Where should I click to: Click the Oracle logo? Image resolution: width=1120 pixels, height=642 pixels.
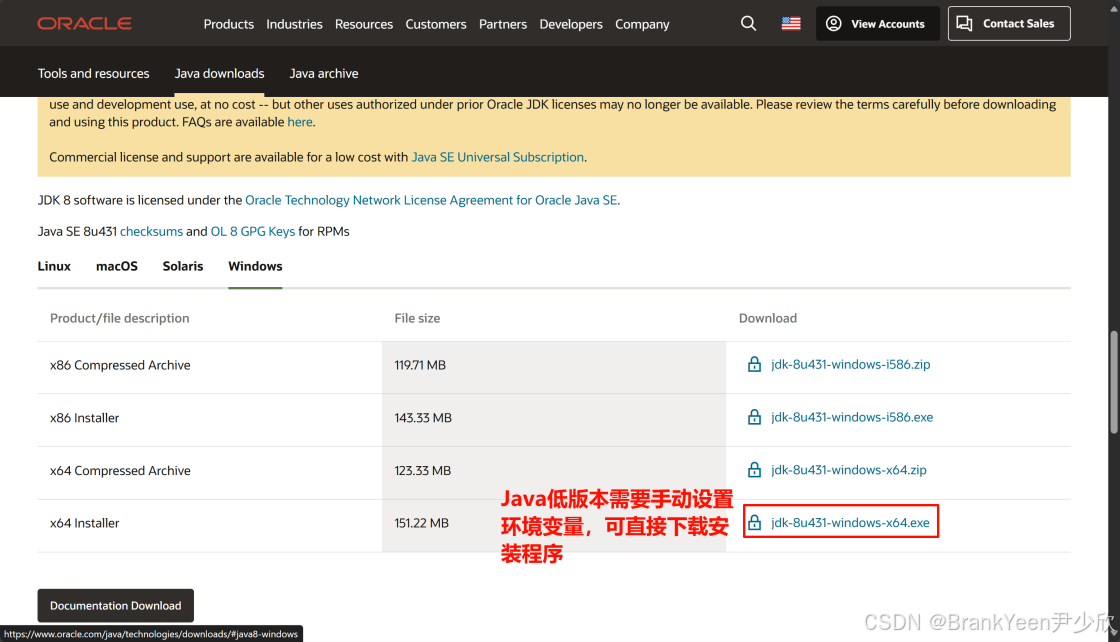point(84,24)
